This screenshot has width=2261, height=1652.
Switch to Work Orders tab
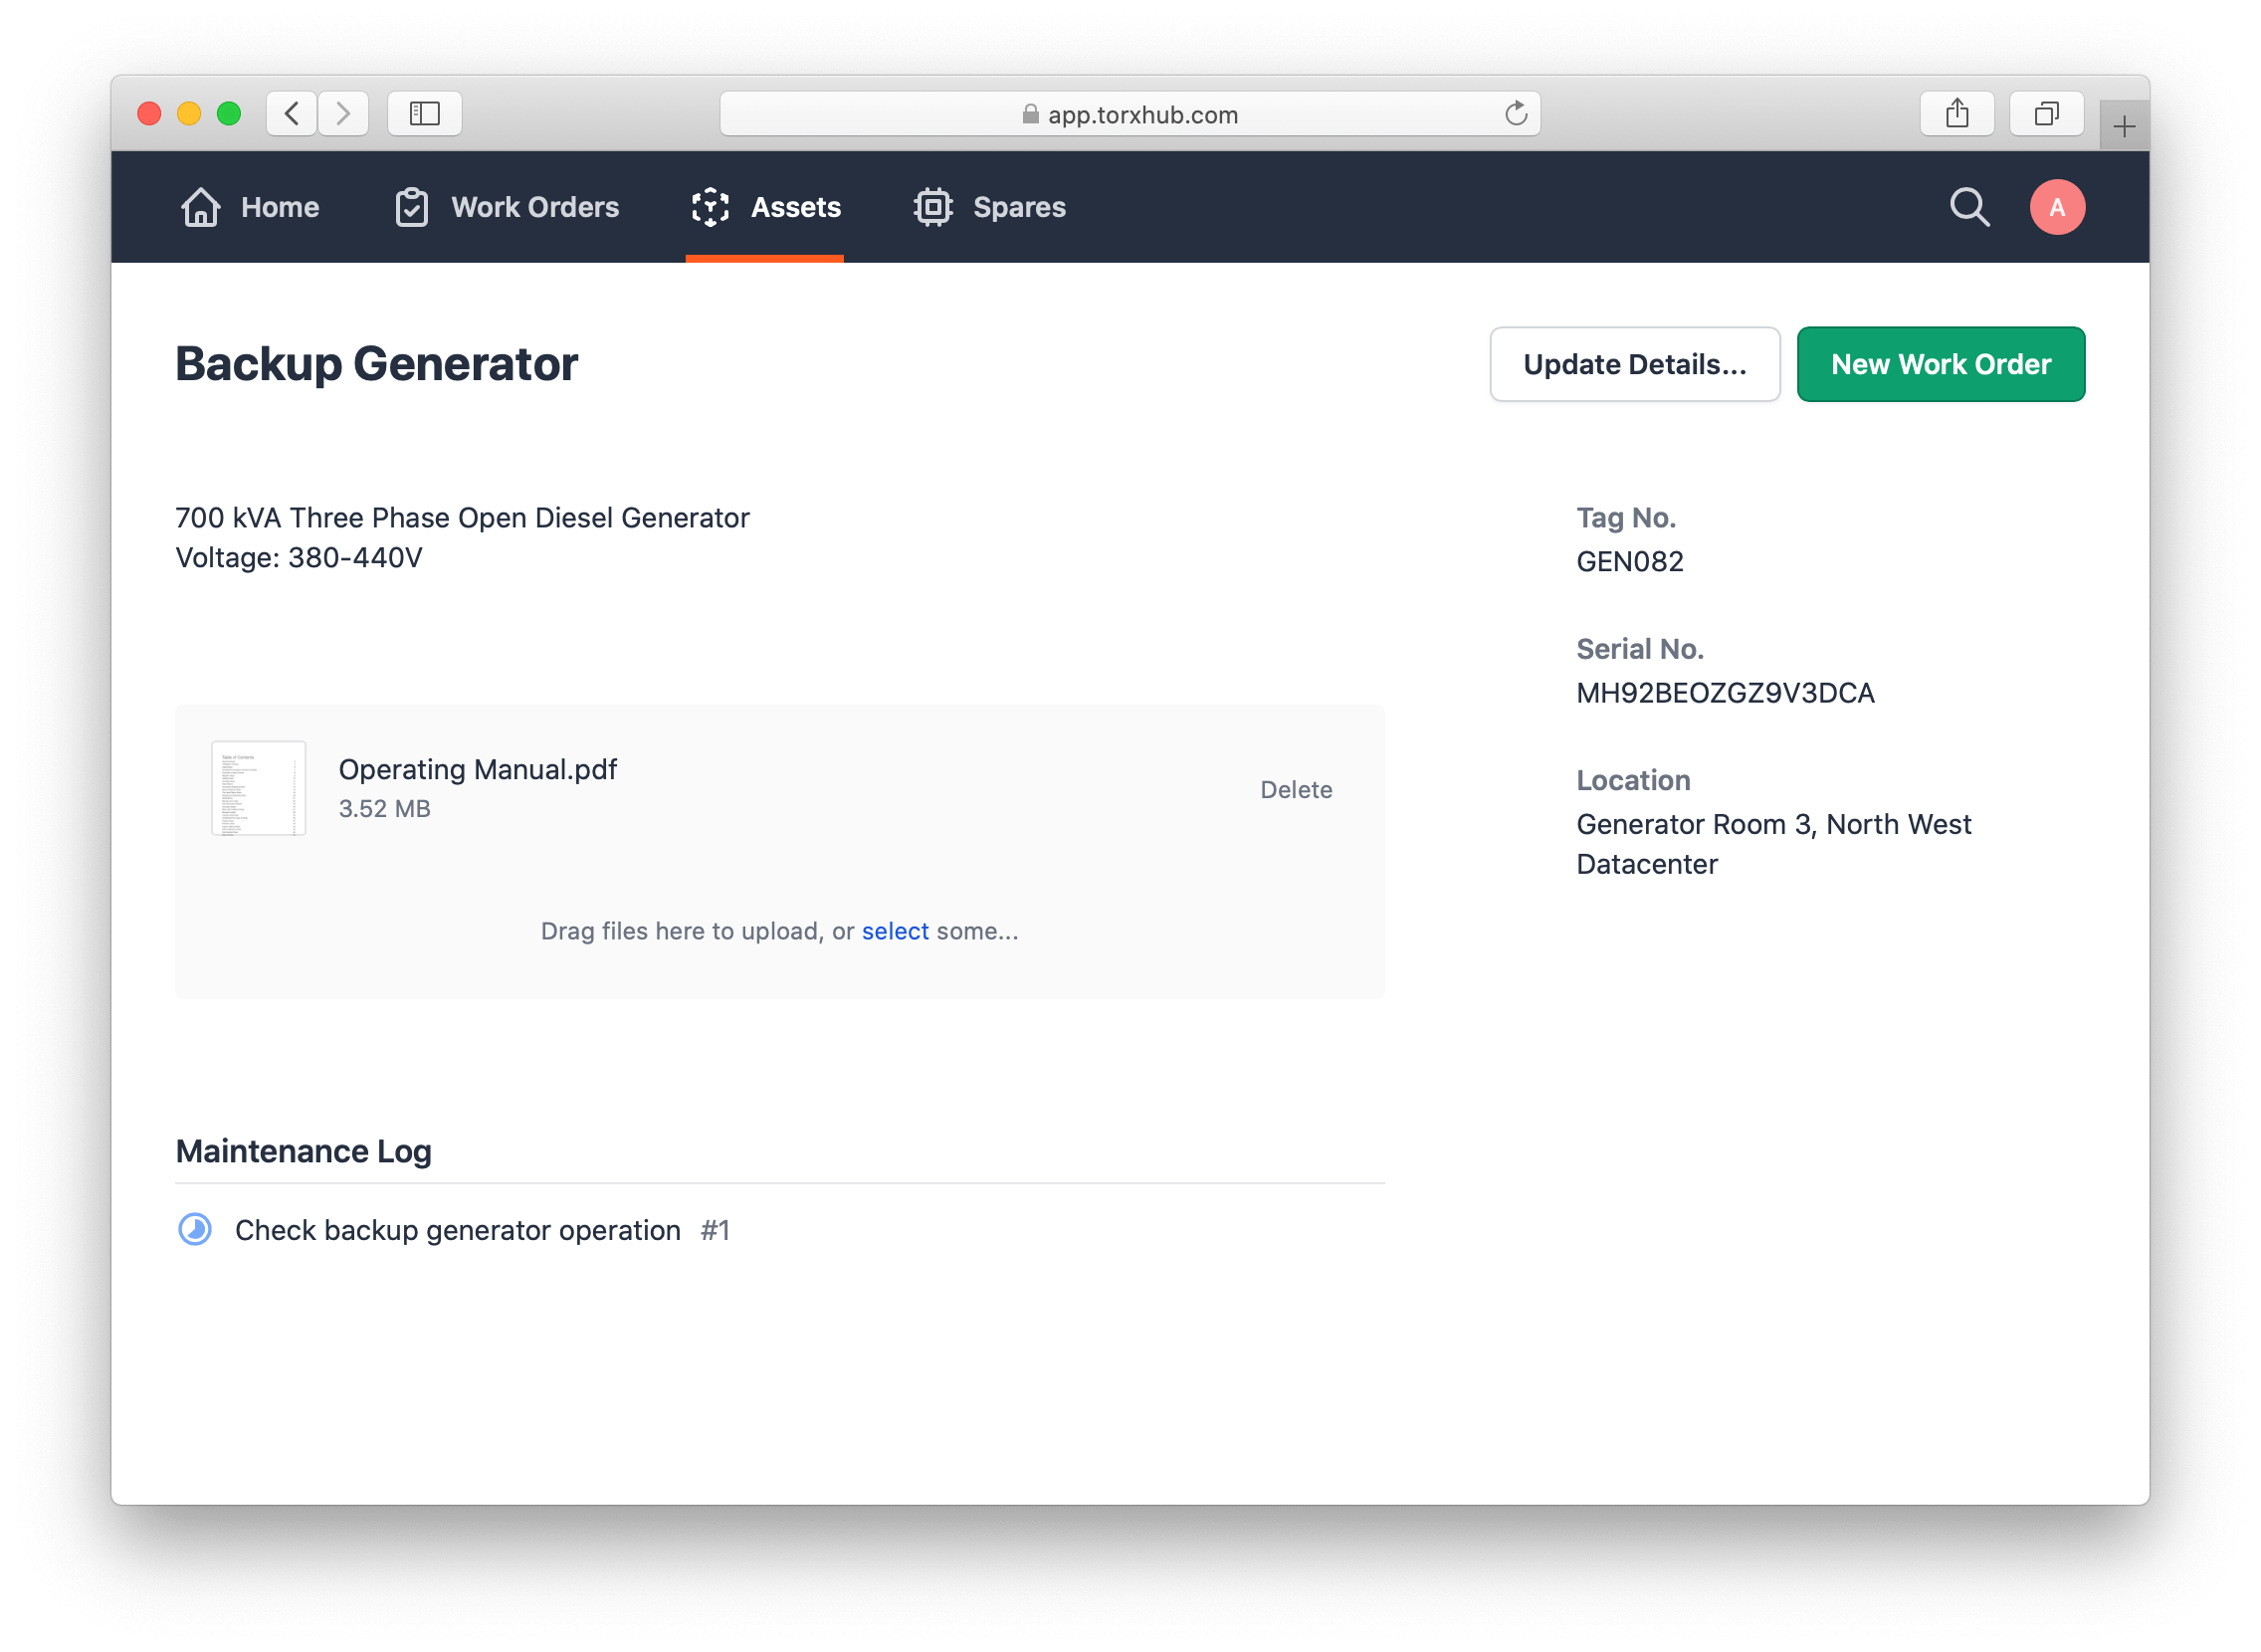(x=535, y=207)
